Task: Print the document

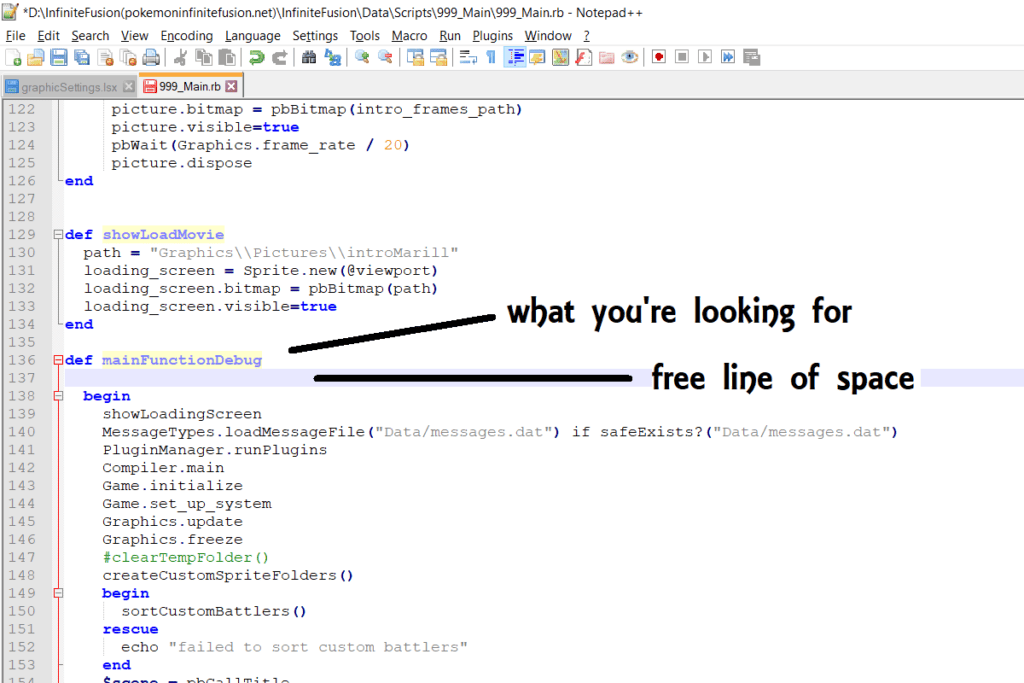Action: click(x=150, y=57)
